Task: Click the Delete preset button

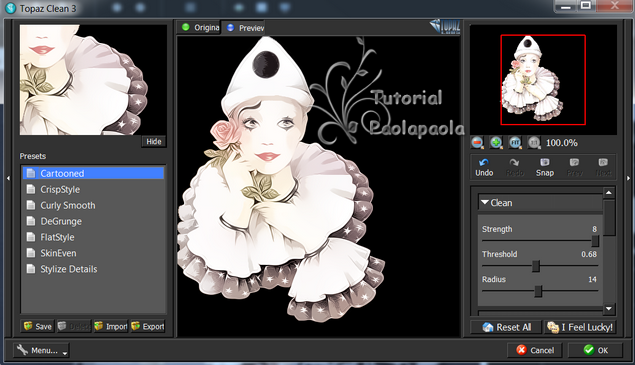Action: [x=74, y=326]
